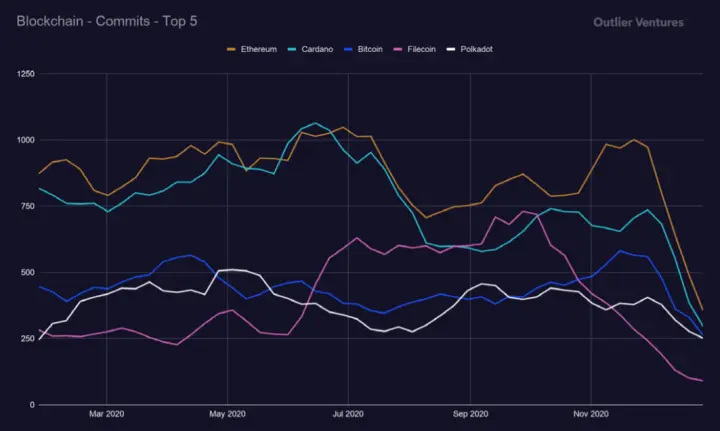Screen dimensions: 720x431
Task: Toggle the Cardano series legend label
Action: click(x=317, y=49)
